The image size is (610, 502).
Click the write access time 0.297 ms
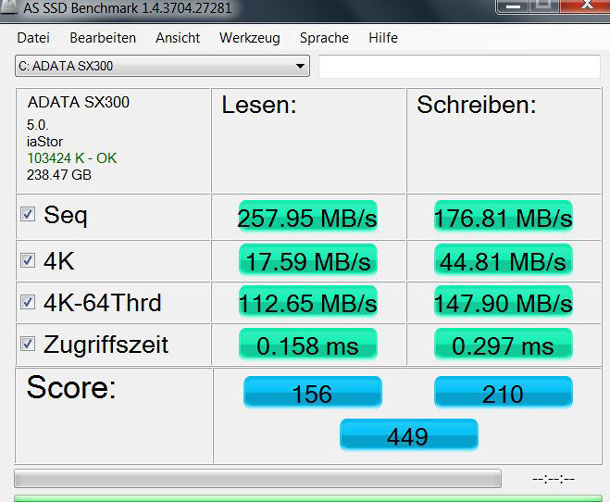point(503,344)
